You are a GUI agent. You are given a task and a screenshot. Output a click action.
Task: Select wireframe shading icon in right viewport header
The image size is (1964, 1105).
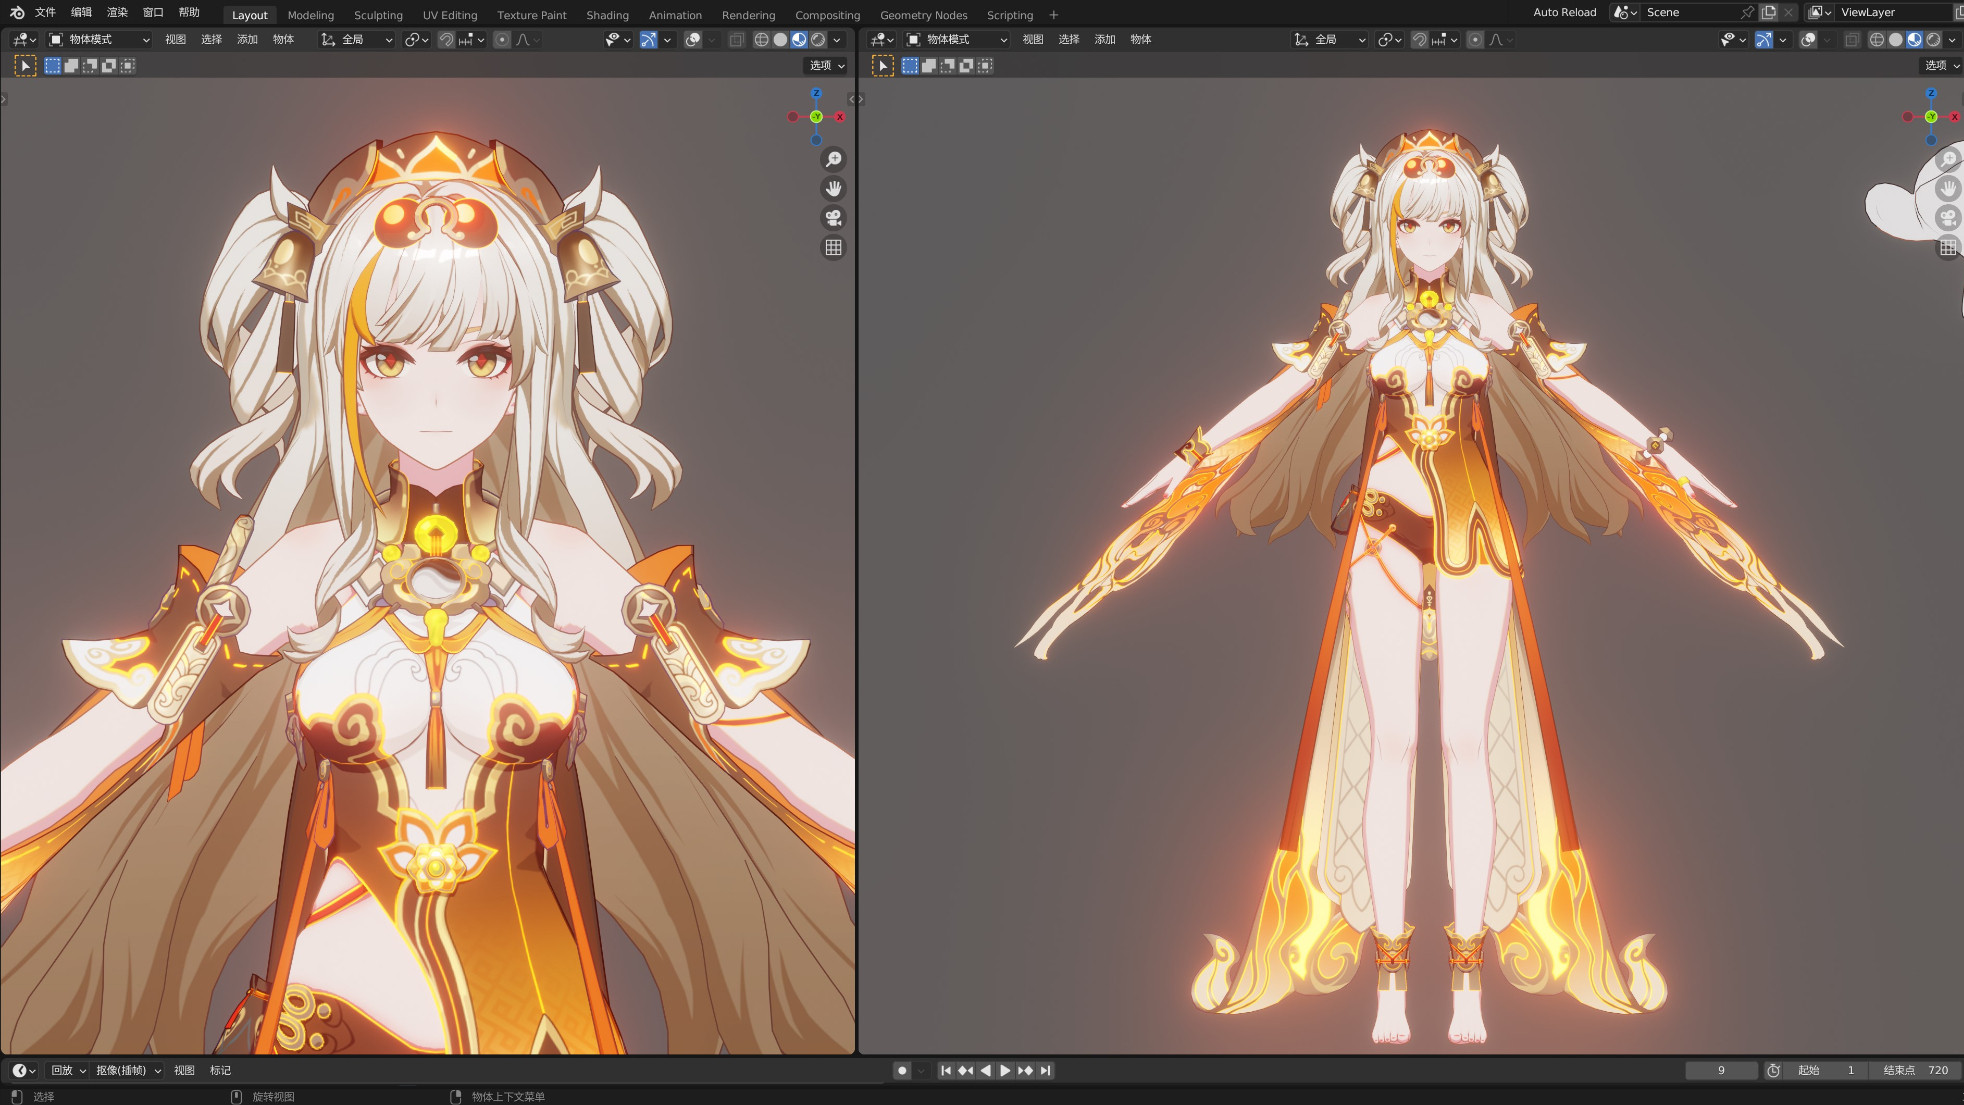(1877, 40)
